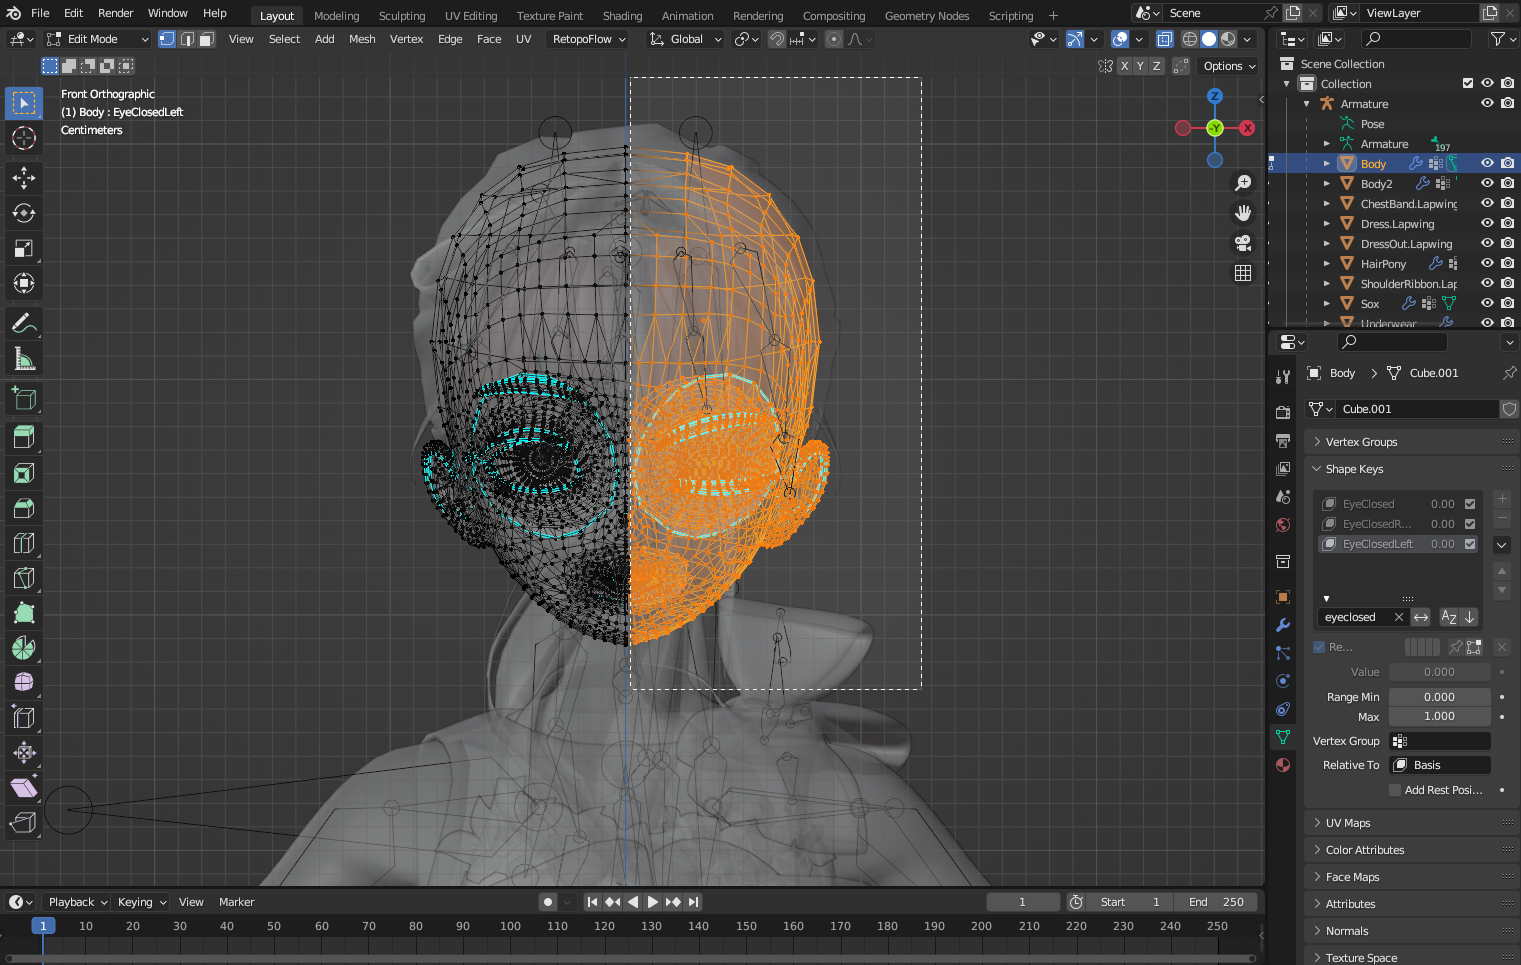This screenshot has height=965, width=1521.
Task: Click the viewport pan hand icon
Action: pyautogui.click(x=1243, y=213)
